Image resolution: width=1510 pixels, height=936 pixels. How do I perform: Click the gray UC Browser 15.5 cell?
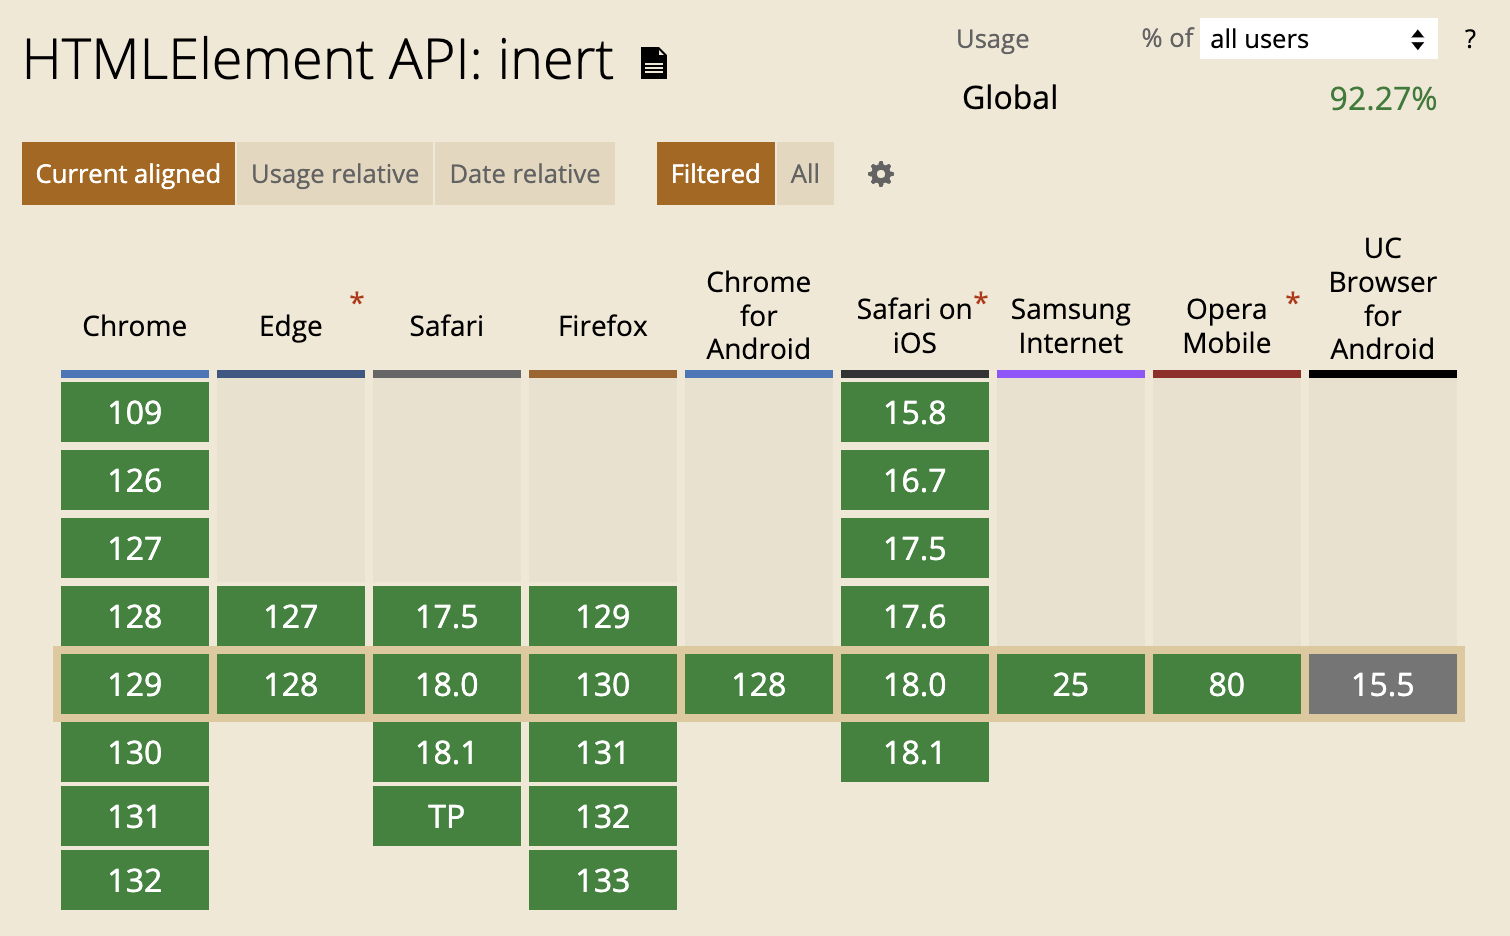[1382, 684]
